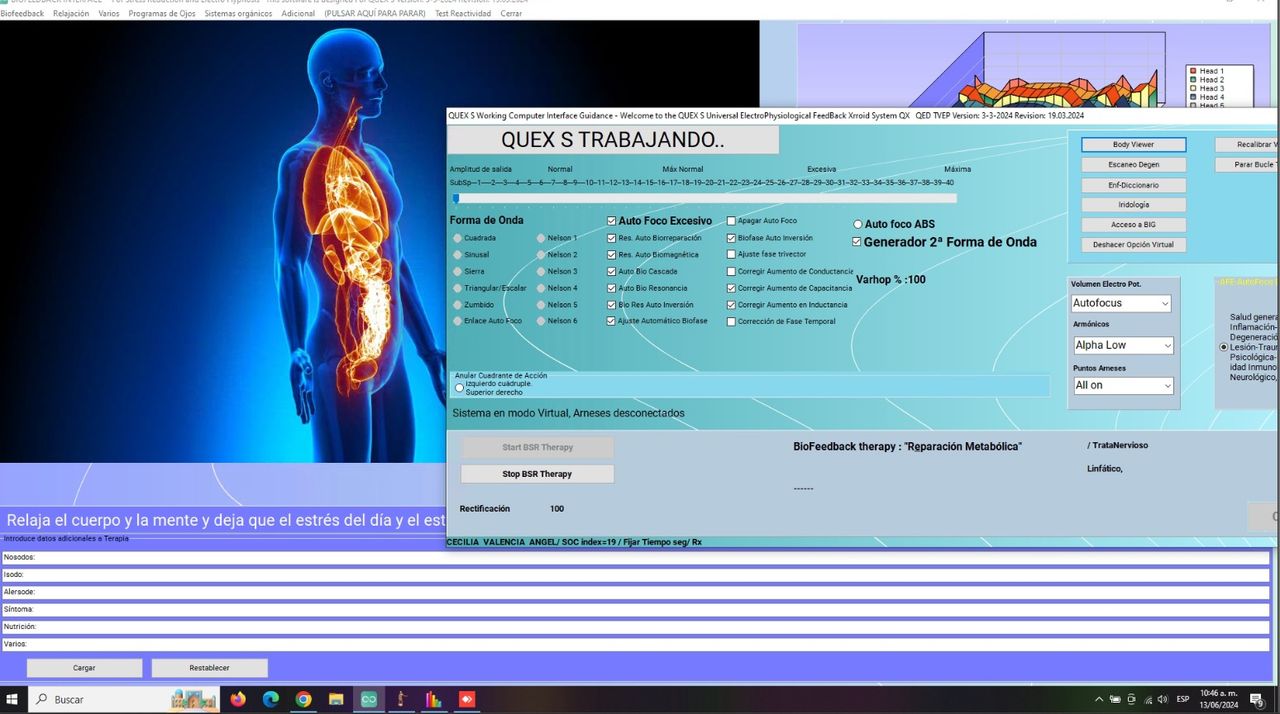Click the Nutrición input field
The width and height of the screenshot is (1280, 714).
636,627
